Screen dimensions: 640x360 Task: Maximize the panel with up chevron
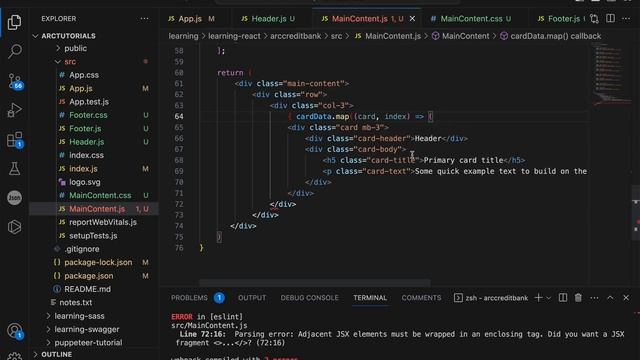[x=610, y=298]
